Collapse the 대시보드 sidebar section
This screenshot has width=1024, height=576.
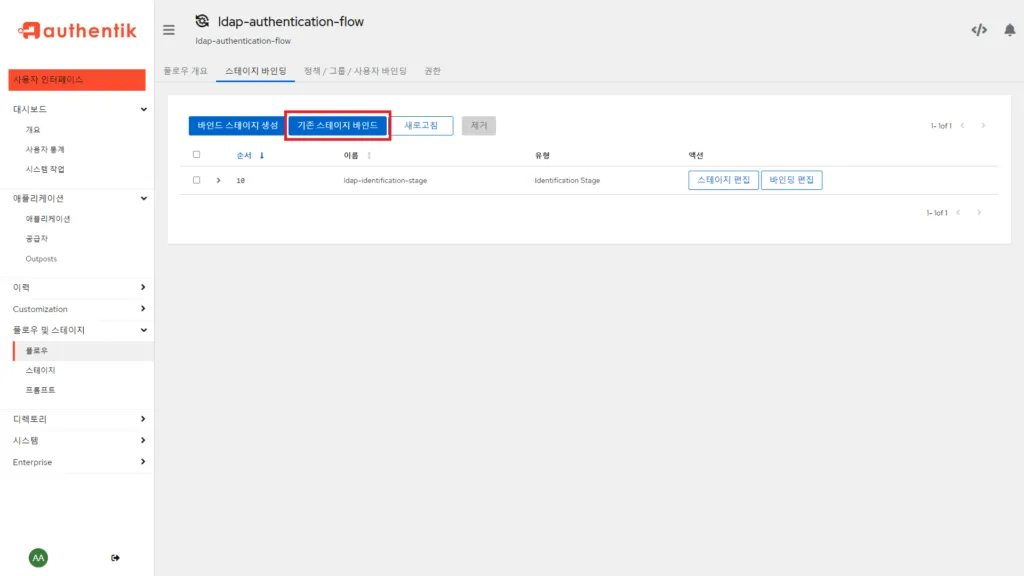pyautogui.click(x=142, y=107)
